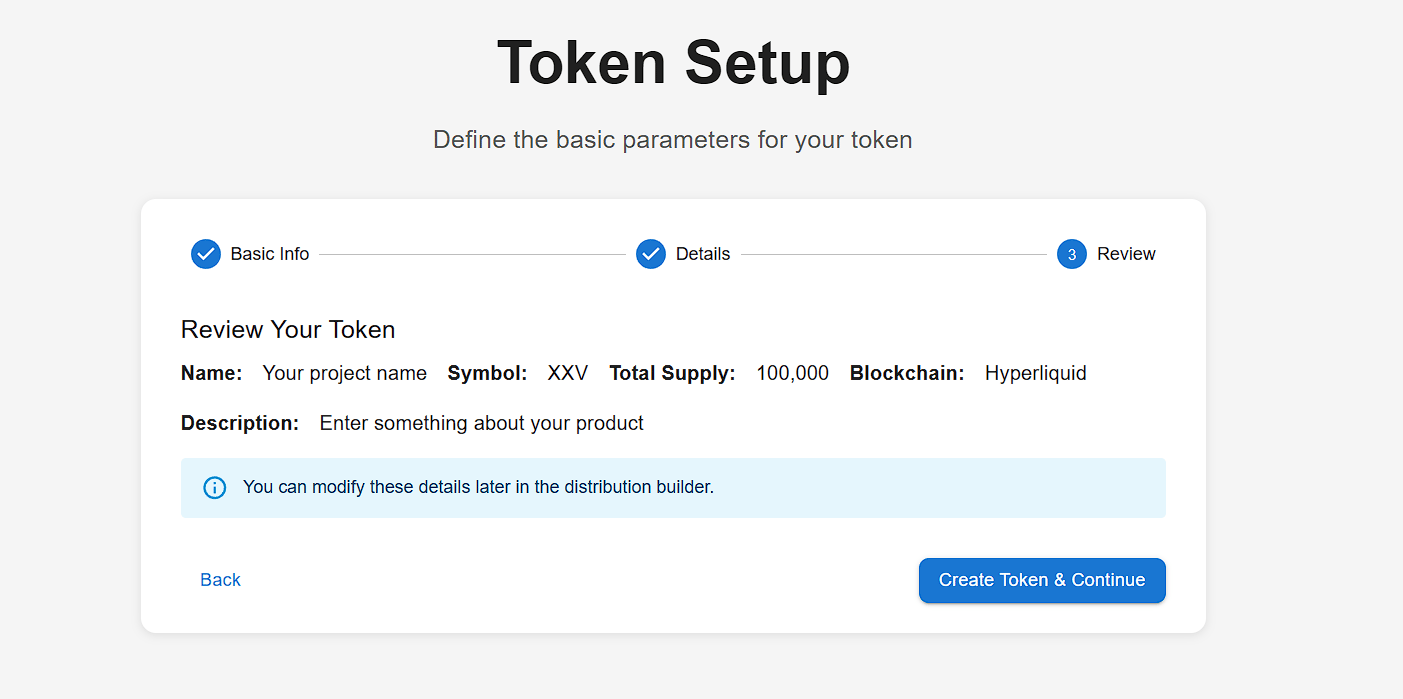
Task: Click the 'Your project name' value
Action: coord(344,373)
